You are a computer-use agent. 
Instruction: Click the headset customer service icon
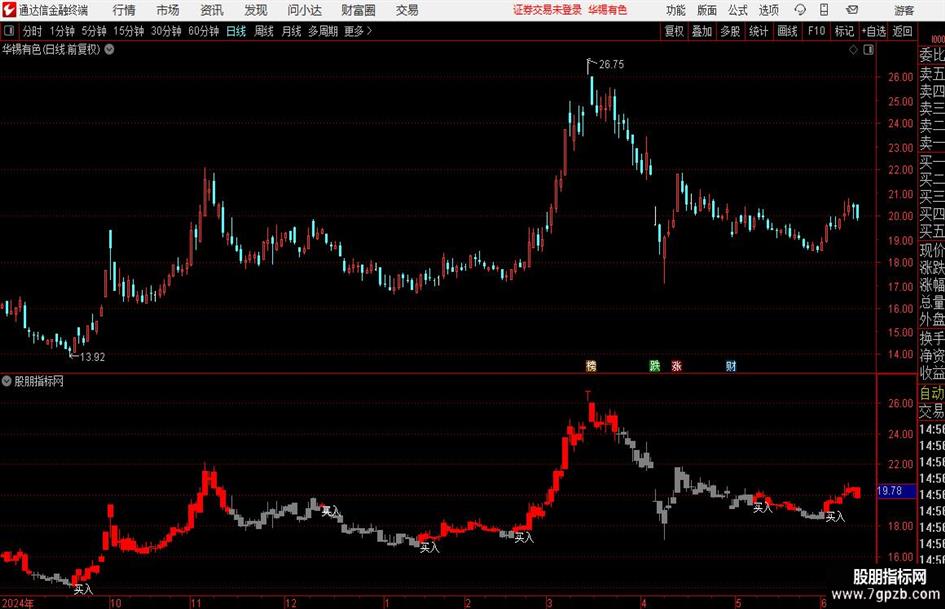800,10
